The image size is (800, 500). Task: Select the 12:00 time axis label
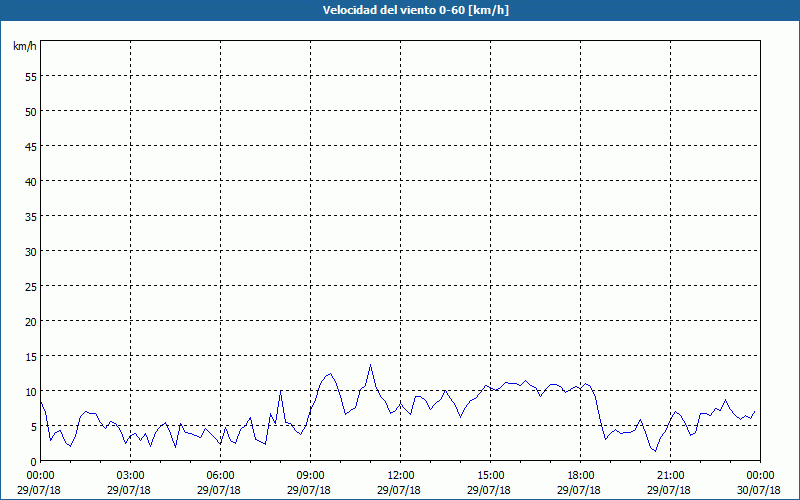tap(401, 476)
